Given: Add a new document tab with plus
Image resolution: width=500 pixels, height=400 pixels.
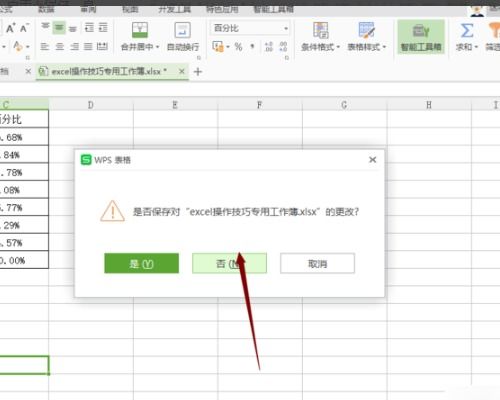Looking at the screenshot, I should 198,71.
